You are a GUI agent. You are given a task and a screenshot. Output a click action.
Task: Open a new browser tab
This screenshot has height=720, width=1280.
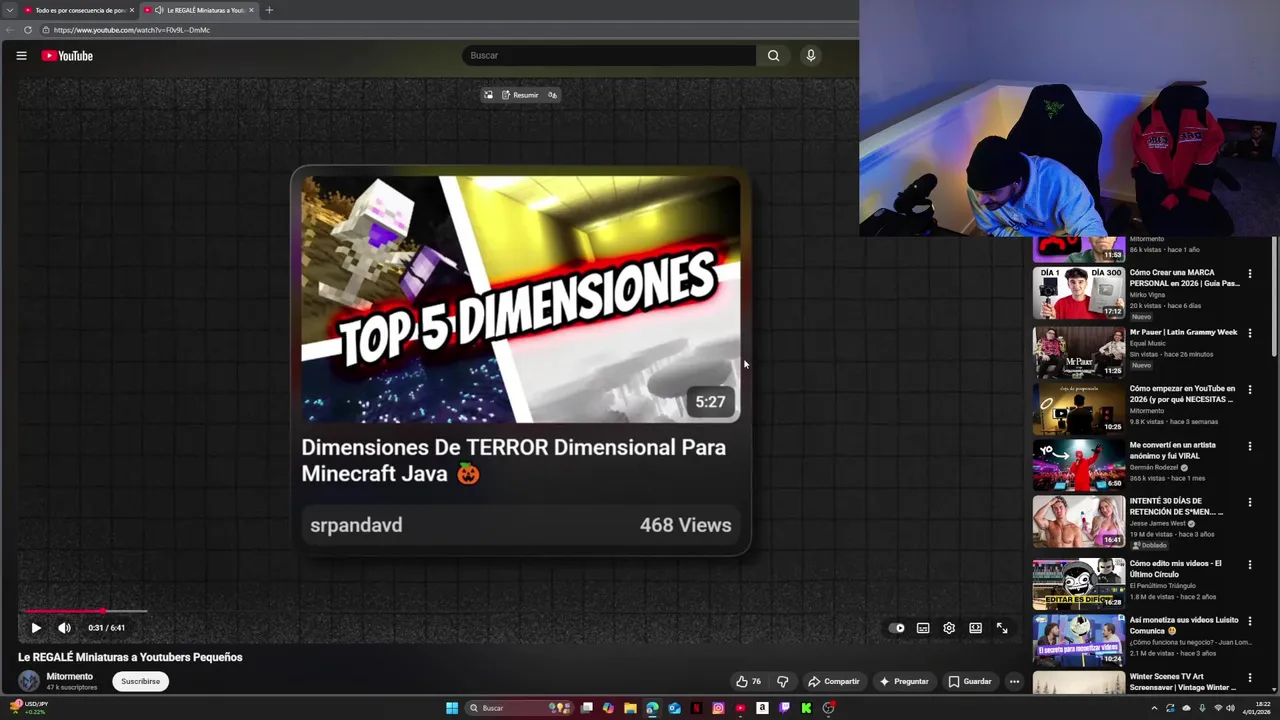(269, 10)
